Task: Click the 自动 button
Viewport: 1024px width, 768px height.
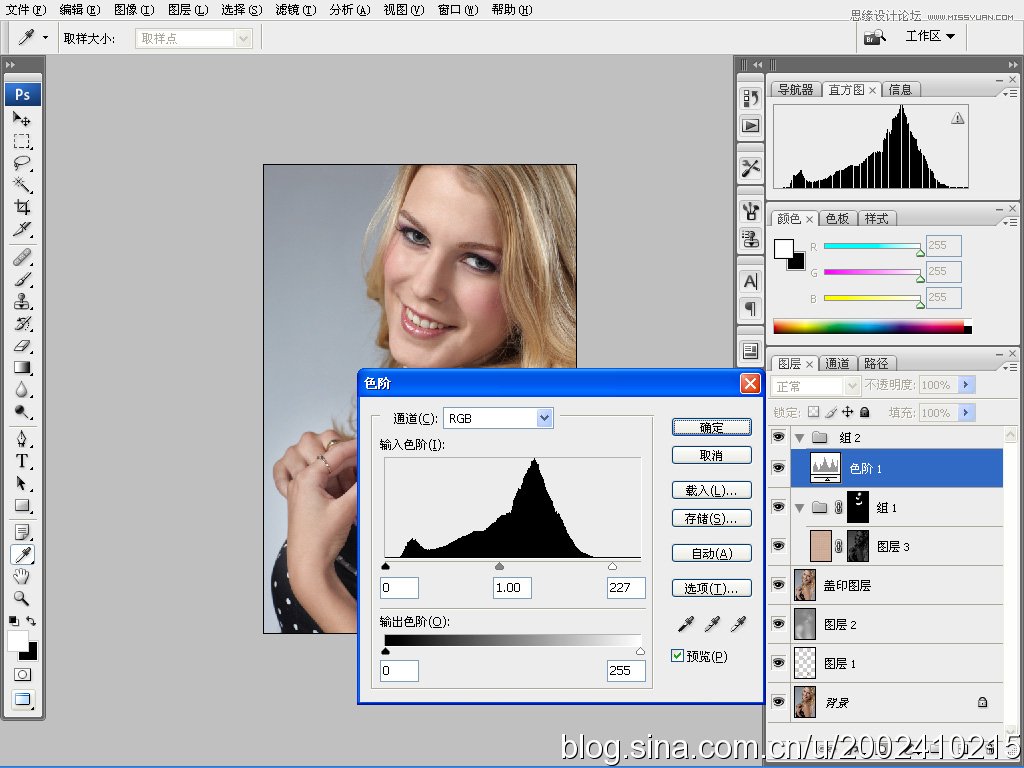Action: coord(712,553)
